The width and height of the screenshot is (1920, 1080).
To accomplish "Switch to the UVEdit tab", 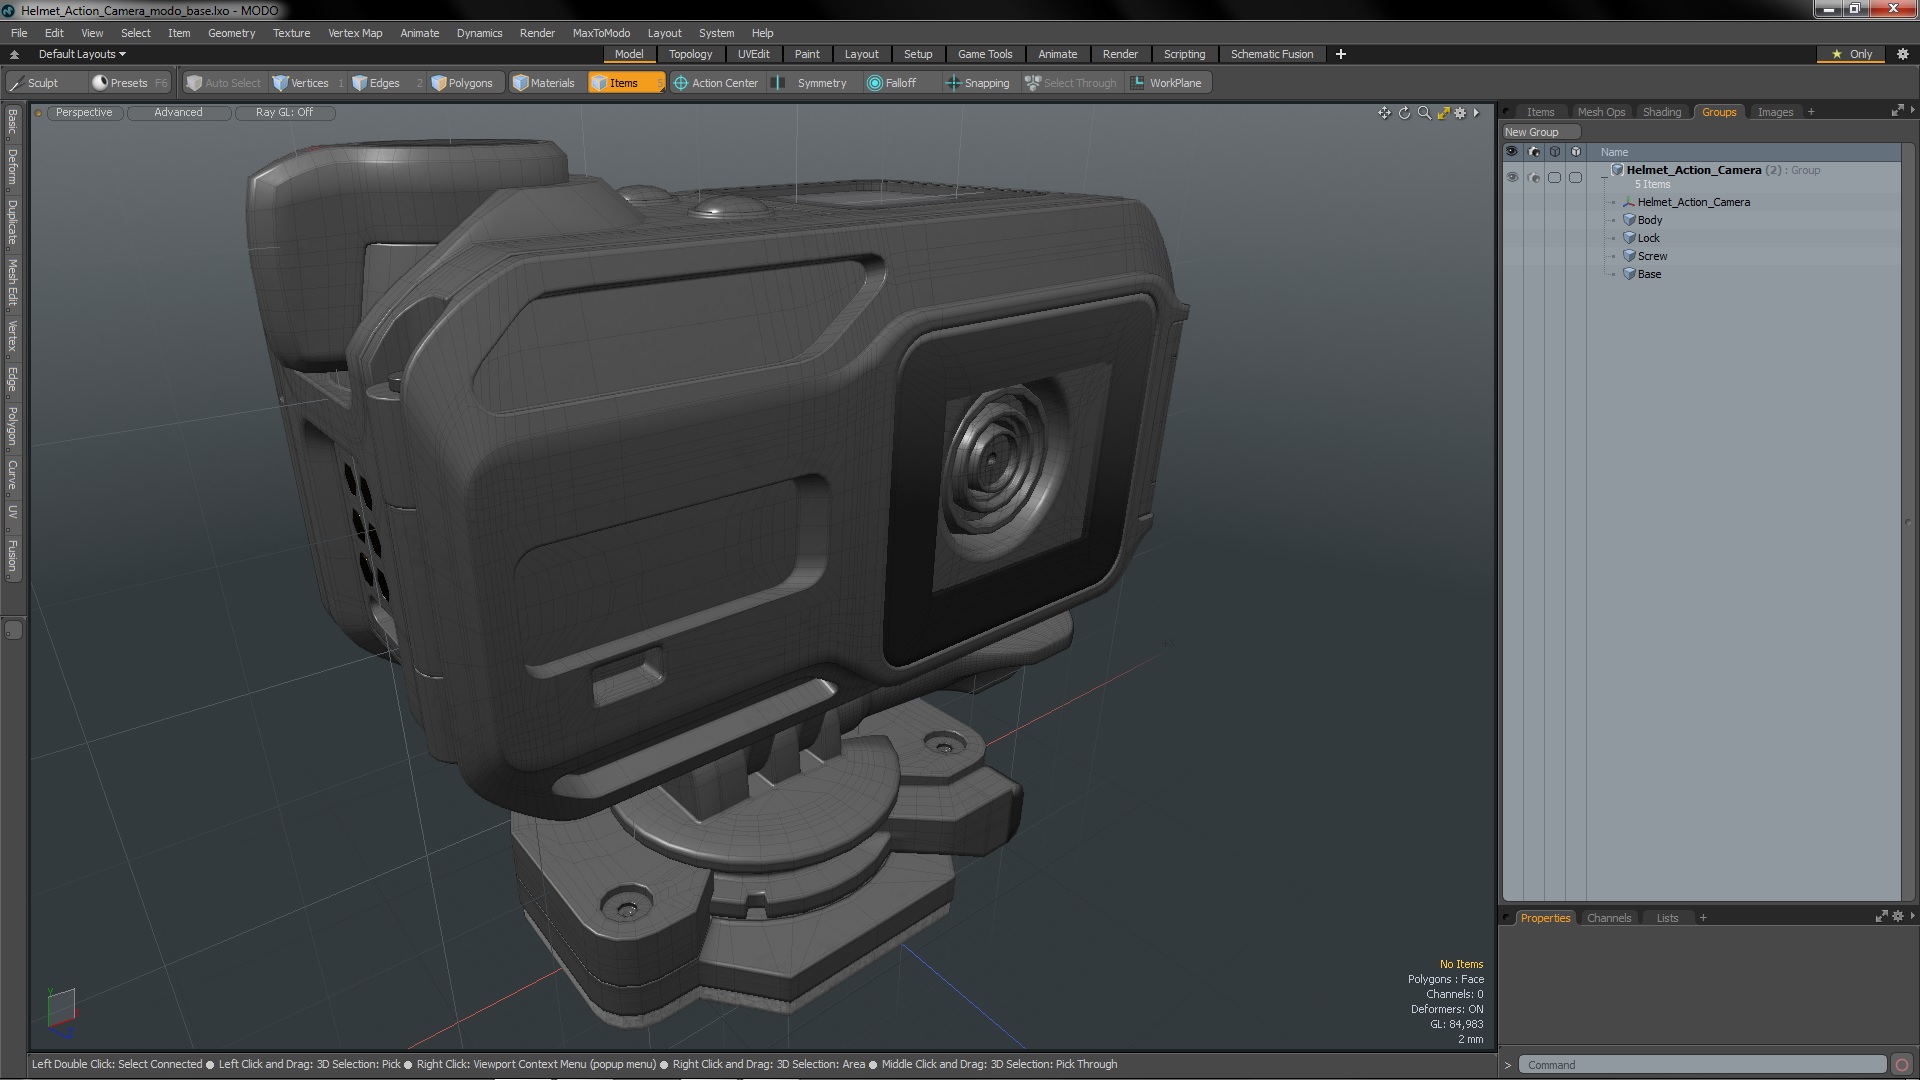I will coord(754,54).
